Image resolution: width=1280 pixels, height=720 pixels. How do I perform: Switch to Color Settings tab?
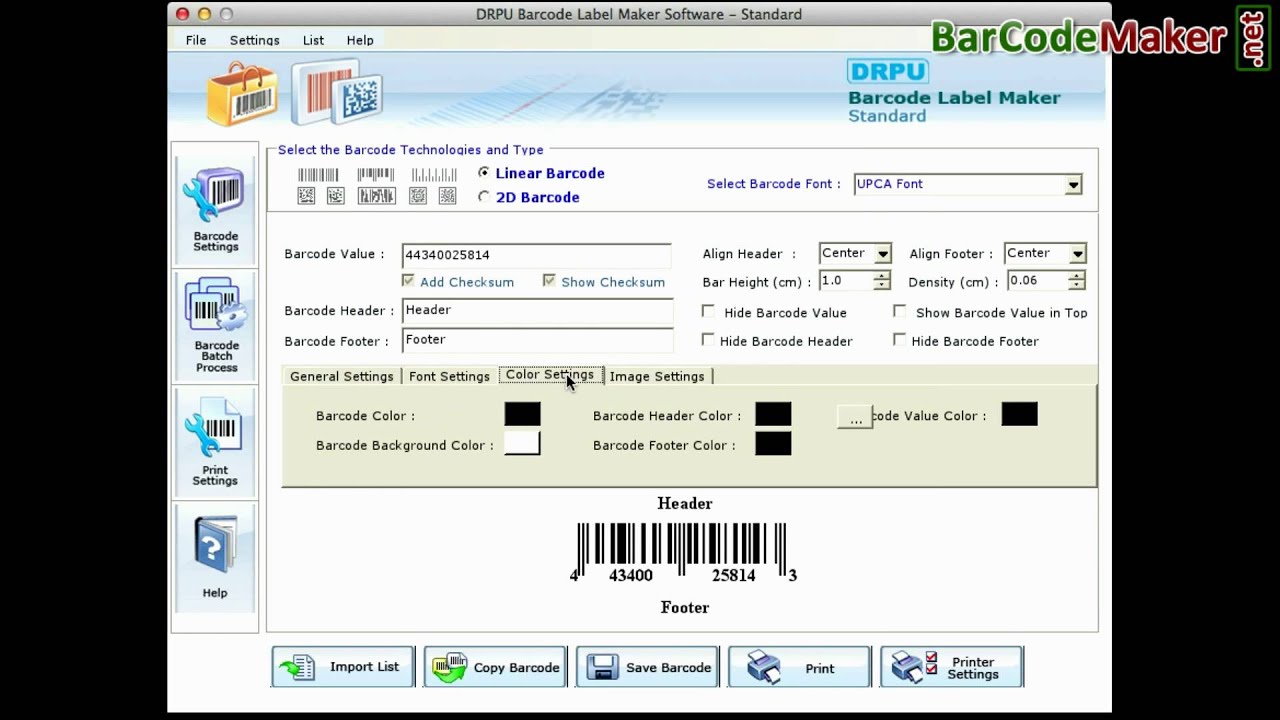(550, 375)
